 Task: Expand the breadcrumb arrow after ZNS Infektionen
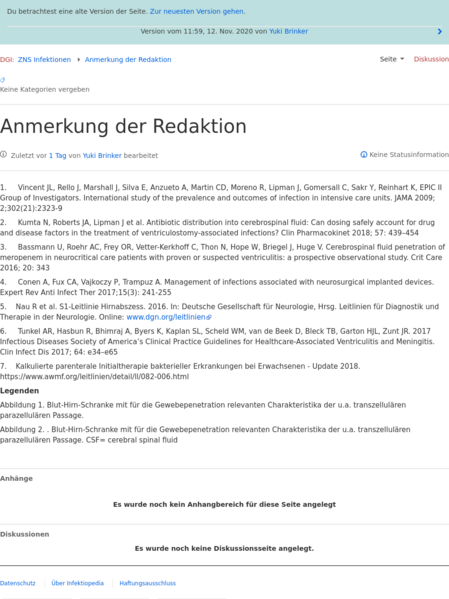78,60
